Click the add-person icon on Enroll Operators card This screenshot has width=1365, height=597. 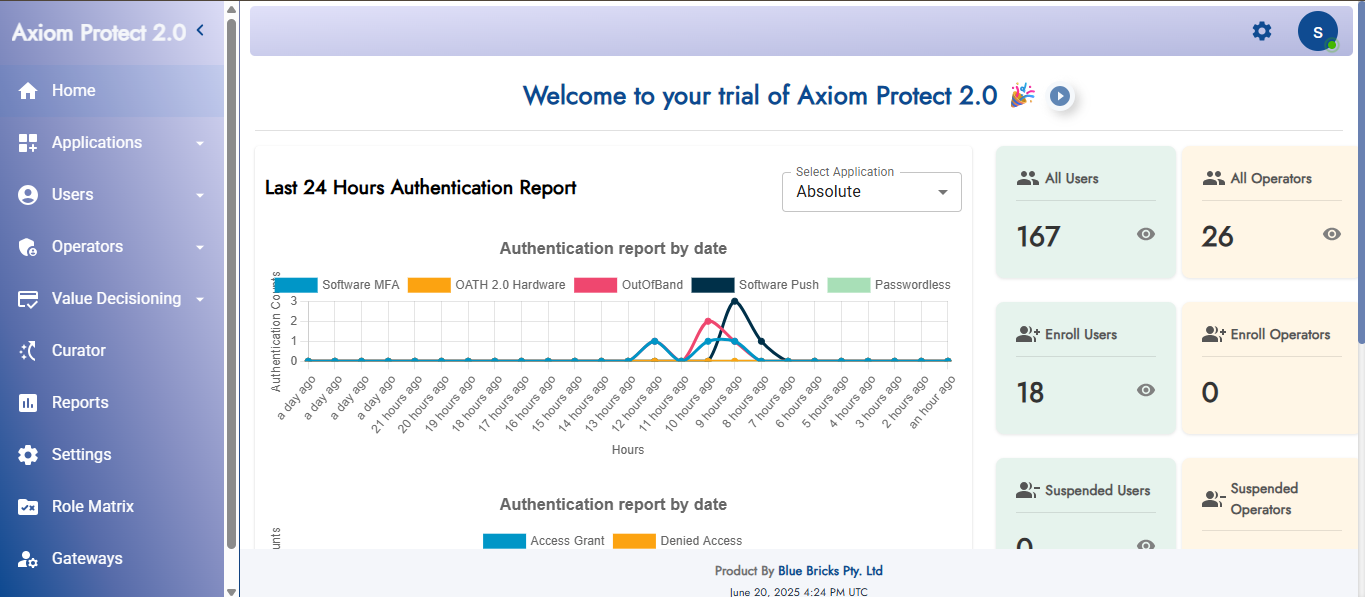1214,335
